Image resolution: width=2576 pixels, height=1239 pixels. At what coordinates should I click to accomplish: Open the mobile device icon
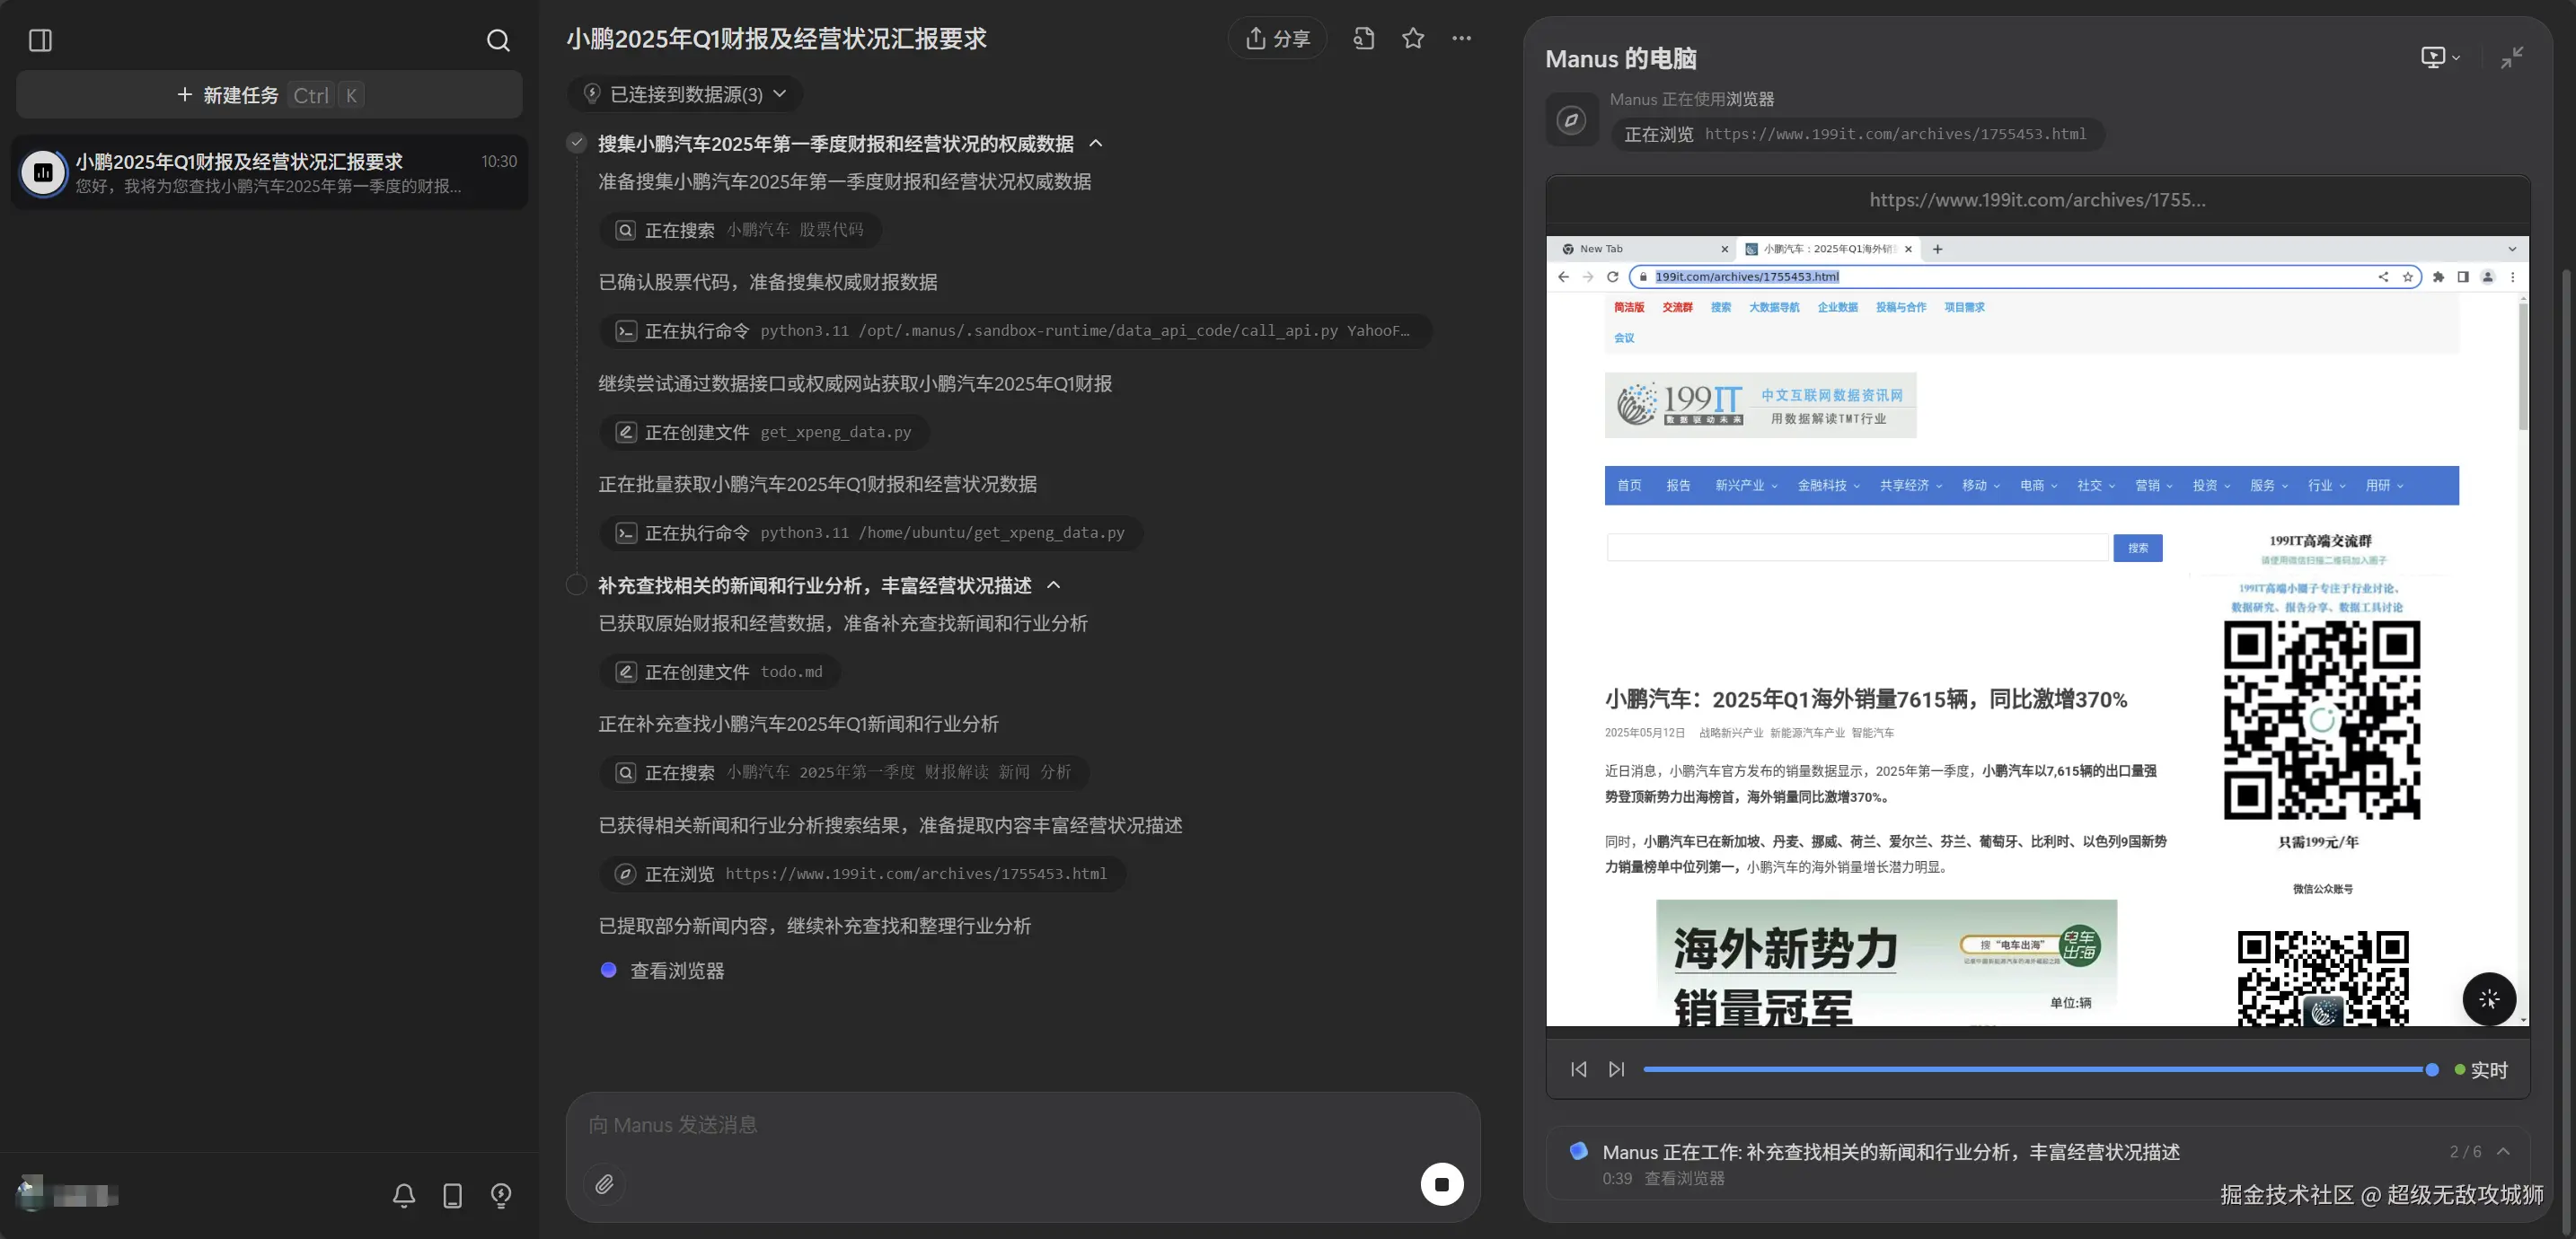[x=452, y=1195]
